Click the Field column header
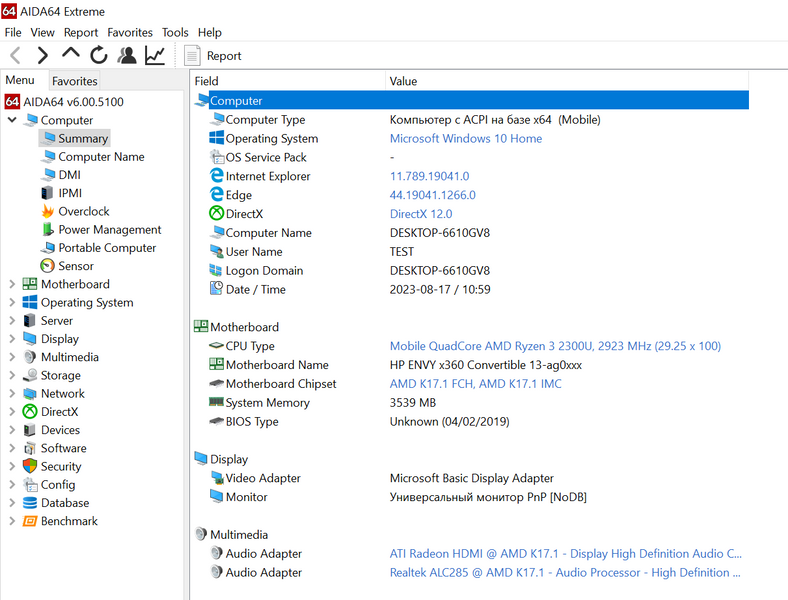788x600 pixels. pos(288,81)
